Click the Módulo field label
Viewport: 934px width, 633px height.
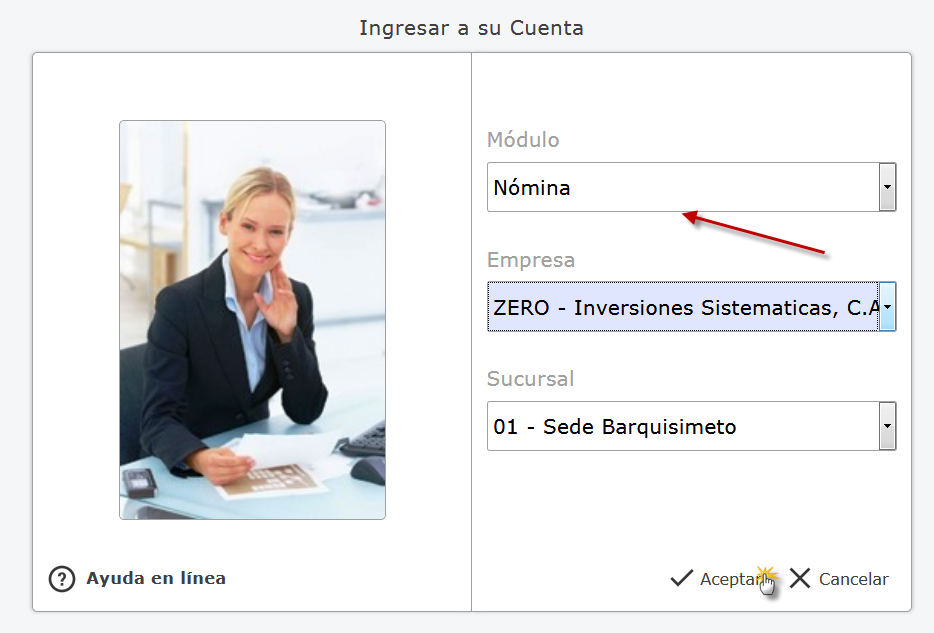coord(523,140)
